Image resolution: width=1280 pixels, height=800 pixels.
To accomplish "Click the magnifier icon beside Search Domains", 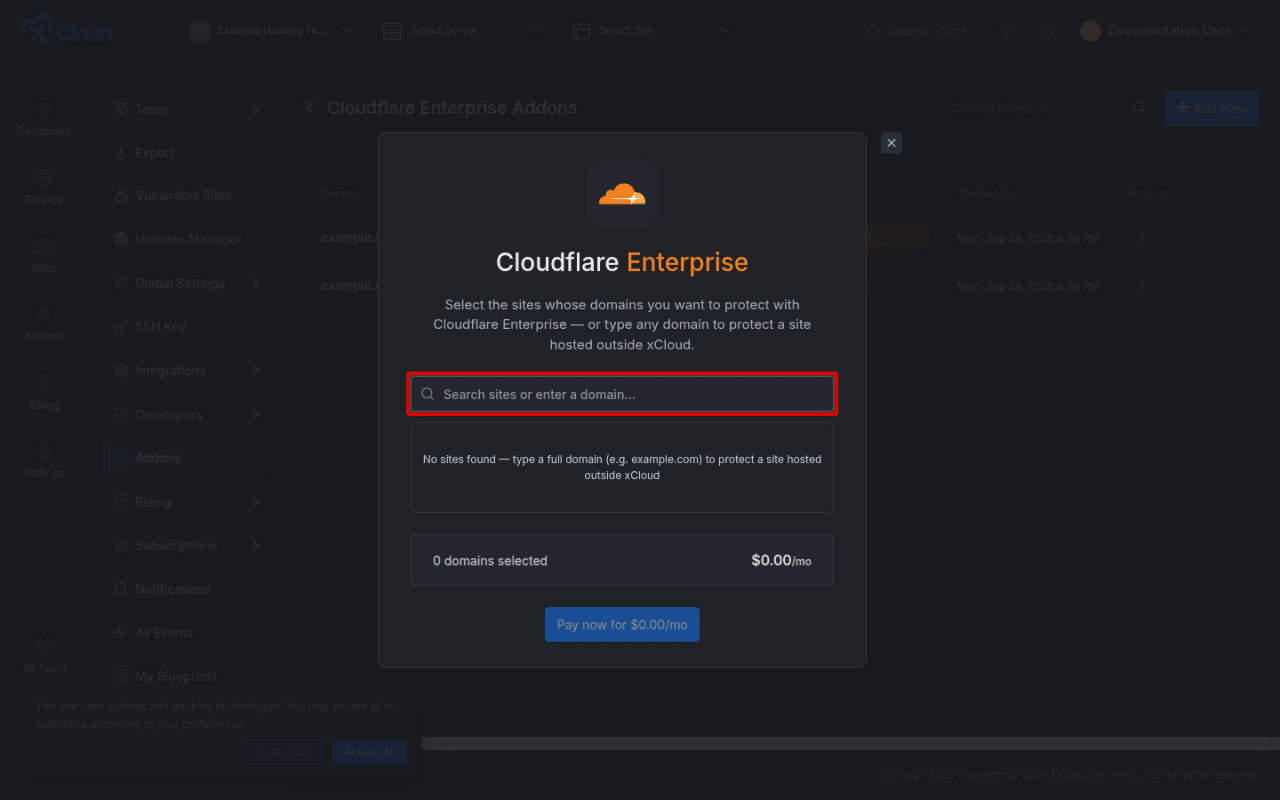I will pos(1138,108).
